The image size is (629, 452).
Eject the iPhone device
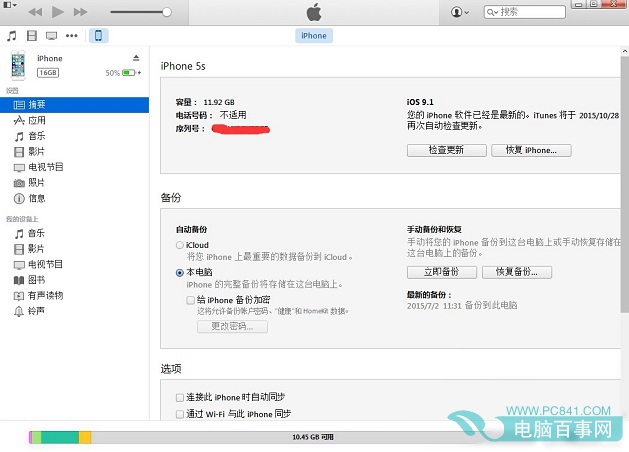136,58
